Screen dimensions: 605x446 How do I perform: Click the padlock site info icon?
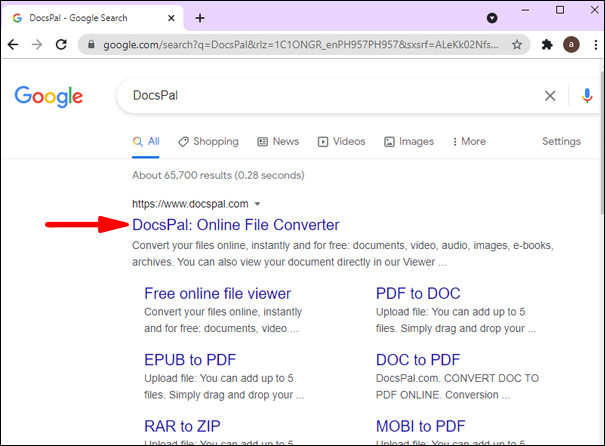pos(91,45)
